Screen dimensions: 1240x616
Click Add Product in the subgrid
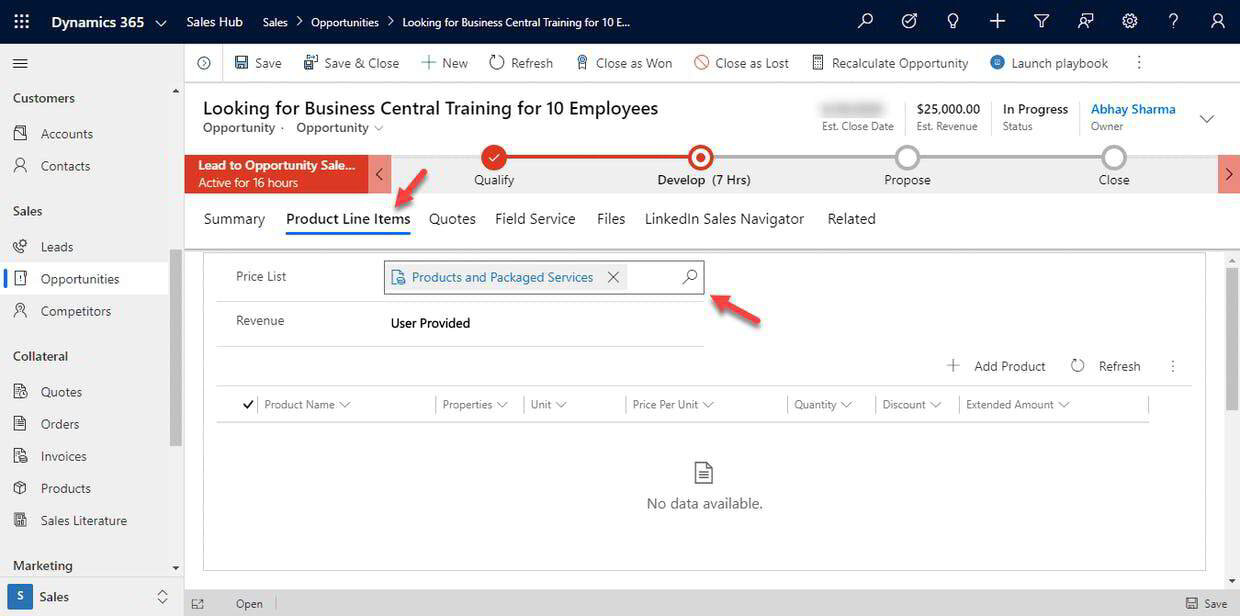(x=997, y=366)
